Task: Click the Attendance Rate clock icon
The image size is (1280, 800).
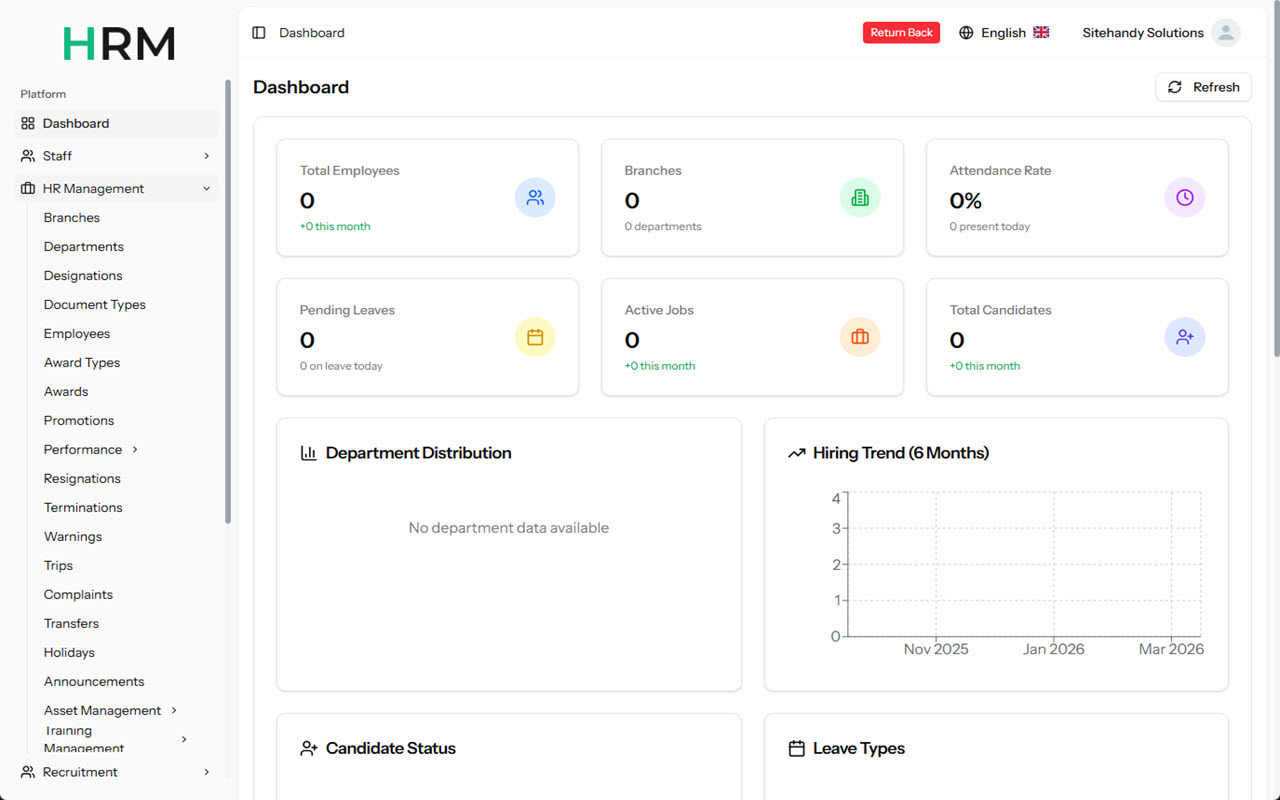Action: [x=1184, y=198]
